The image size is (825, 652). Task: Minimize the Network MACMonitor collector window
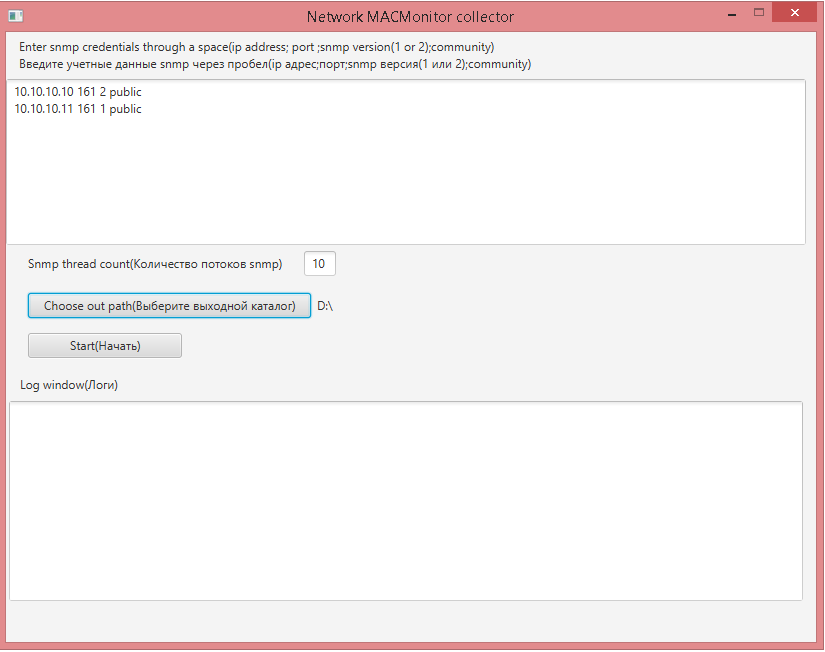730,14
